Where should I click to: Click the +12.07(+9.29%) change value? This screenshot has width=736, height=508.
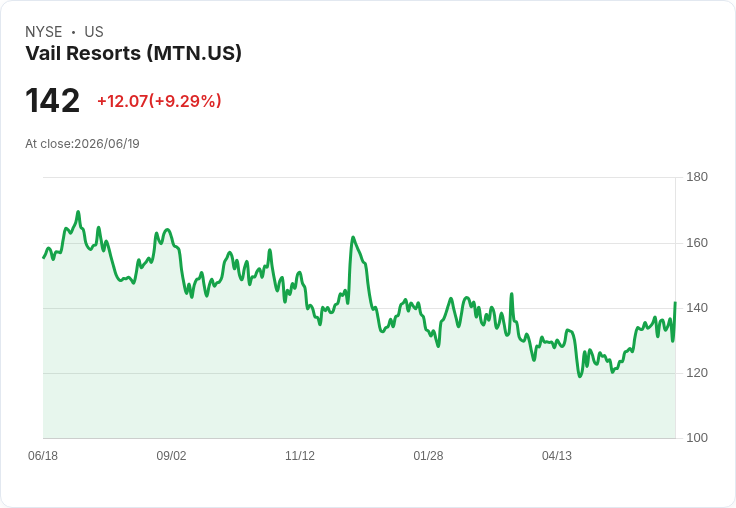pyautogui.click(x=159, y=101)
